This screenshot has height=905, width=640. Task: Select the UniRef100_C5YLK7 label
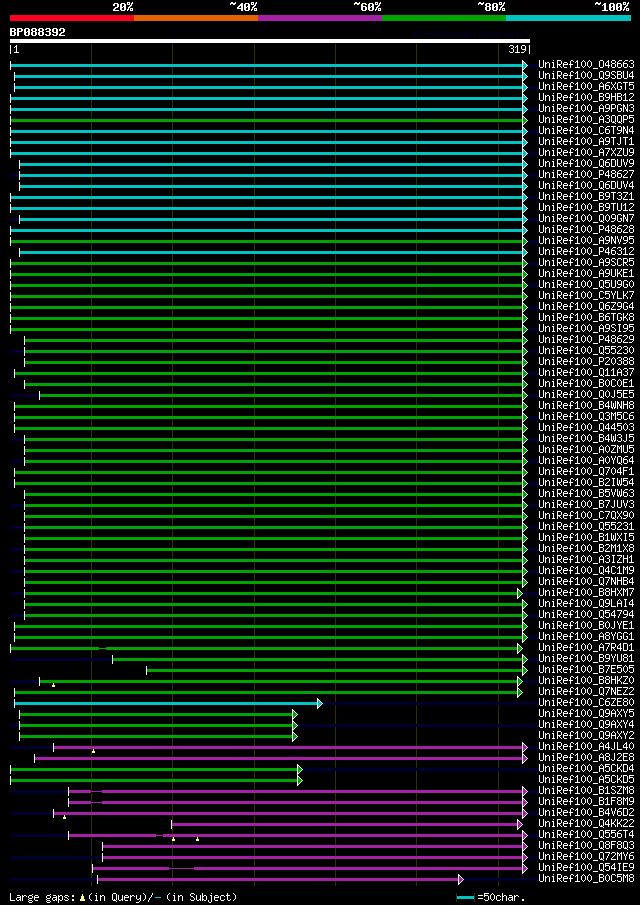[586, 296]
